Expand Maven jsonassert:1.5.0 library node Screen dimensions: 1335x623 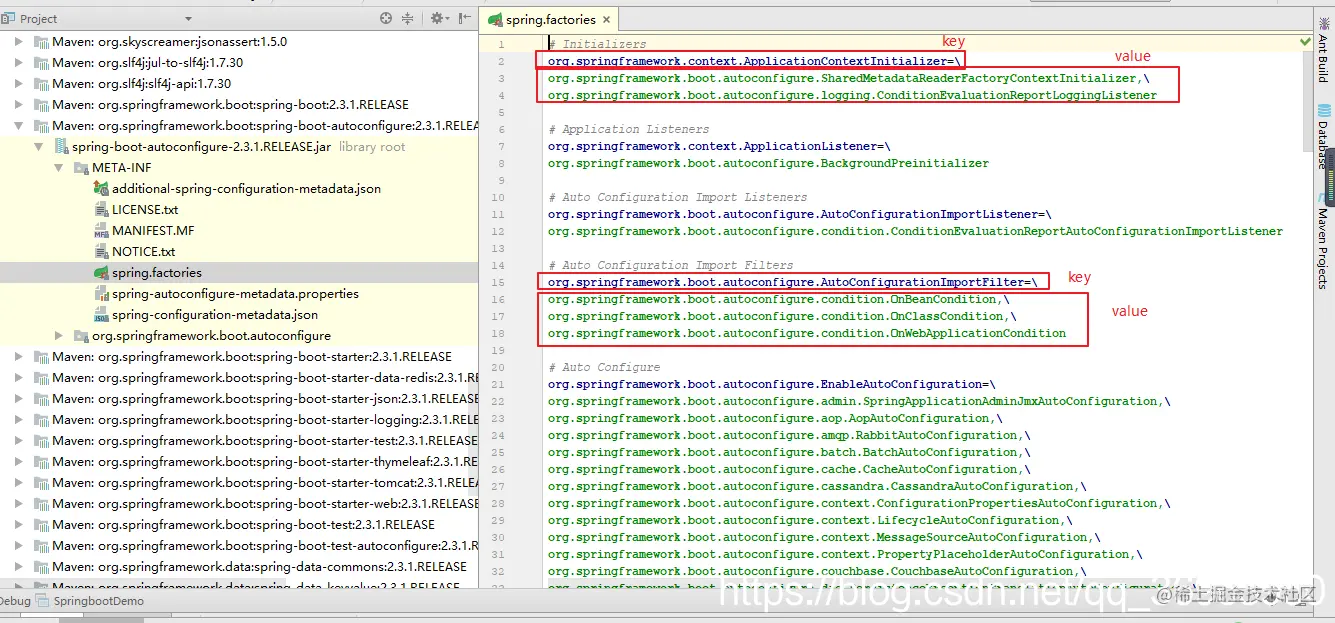point(19,42)
